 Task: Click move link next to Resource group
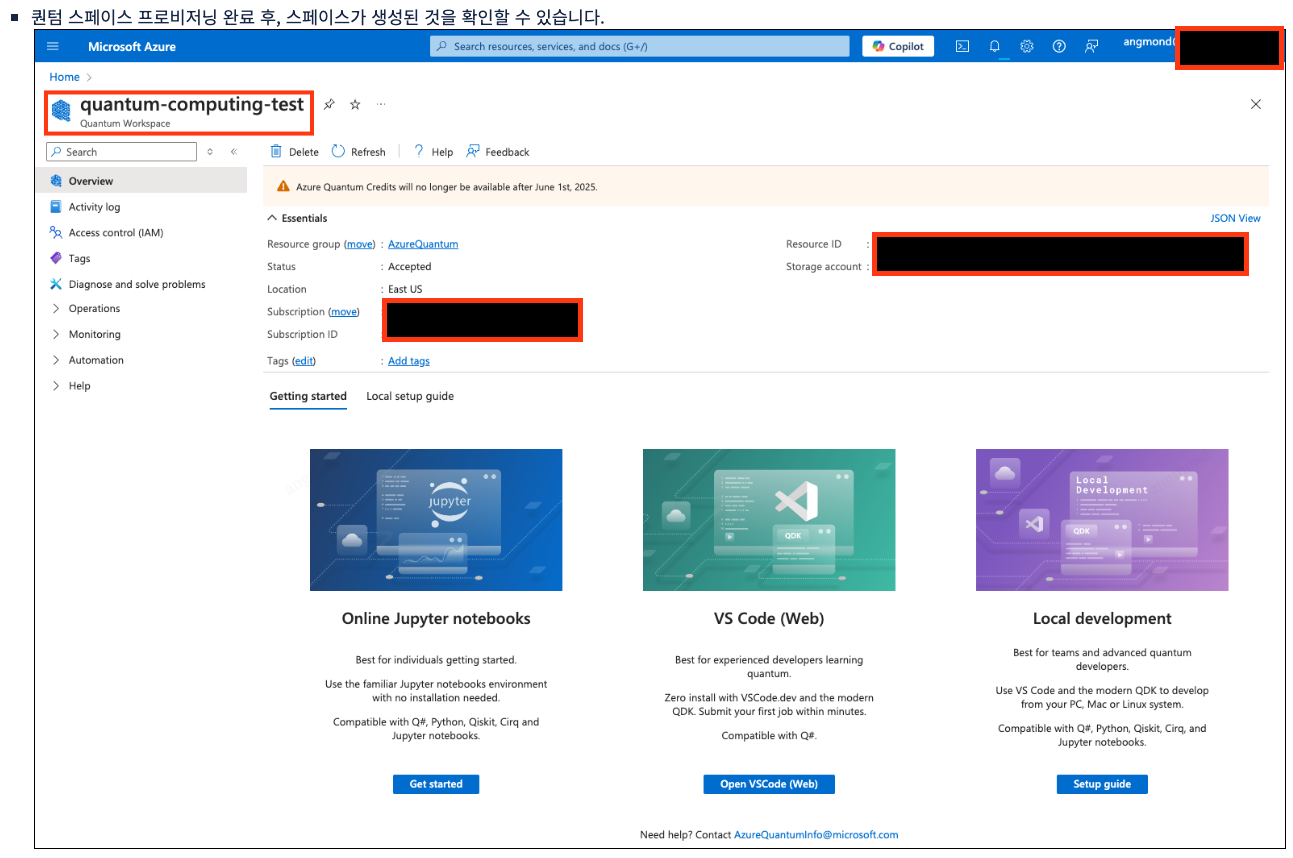(359, 244)
